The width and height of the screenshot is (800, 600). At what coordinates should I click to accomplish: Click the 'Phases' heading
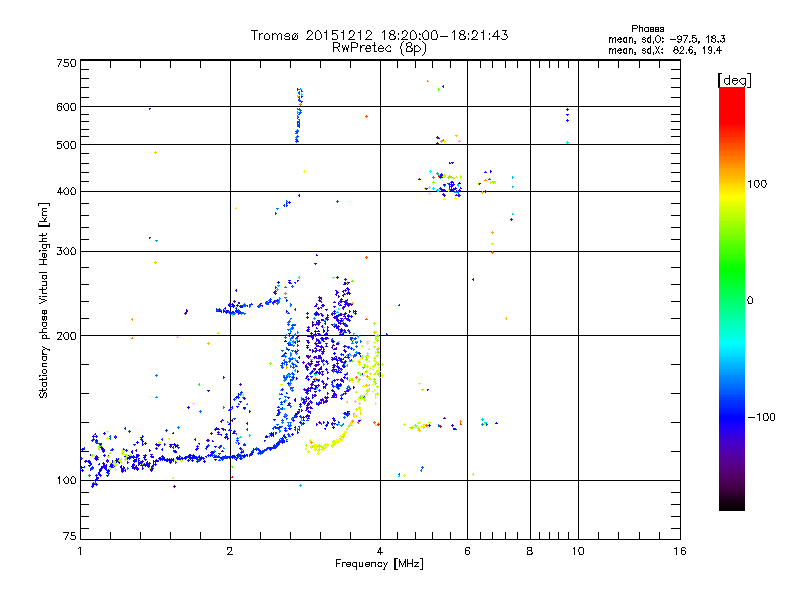(x=647, y=29)
